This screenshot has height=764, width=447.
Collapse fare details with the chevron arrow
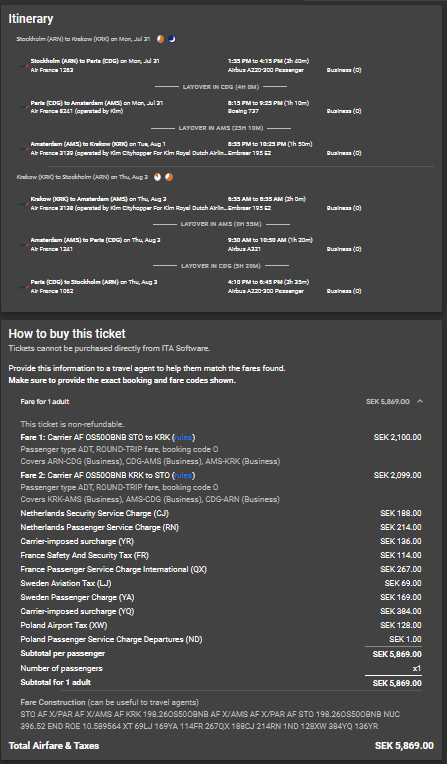420,401
